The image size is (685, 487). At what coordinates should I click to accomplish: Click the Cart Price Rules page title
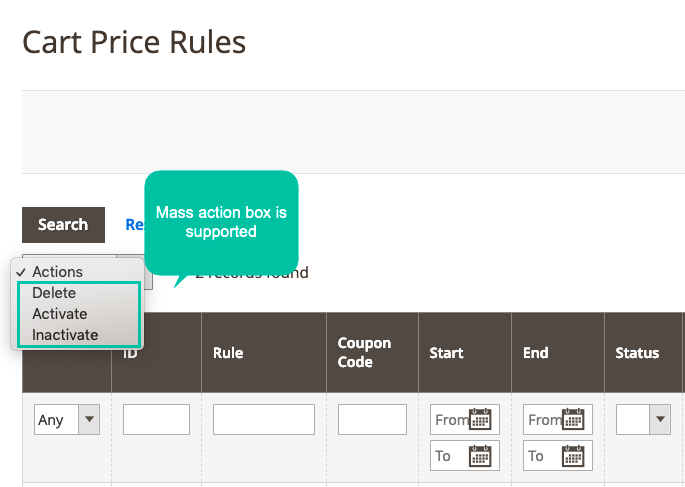click(x=134, y=42)
